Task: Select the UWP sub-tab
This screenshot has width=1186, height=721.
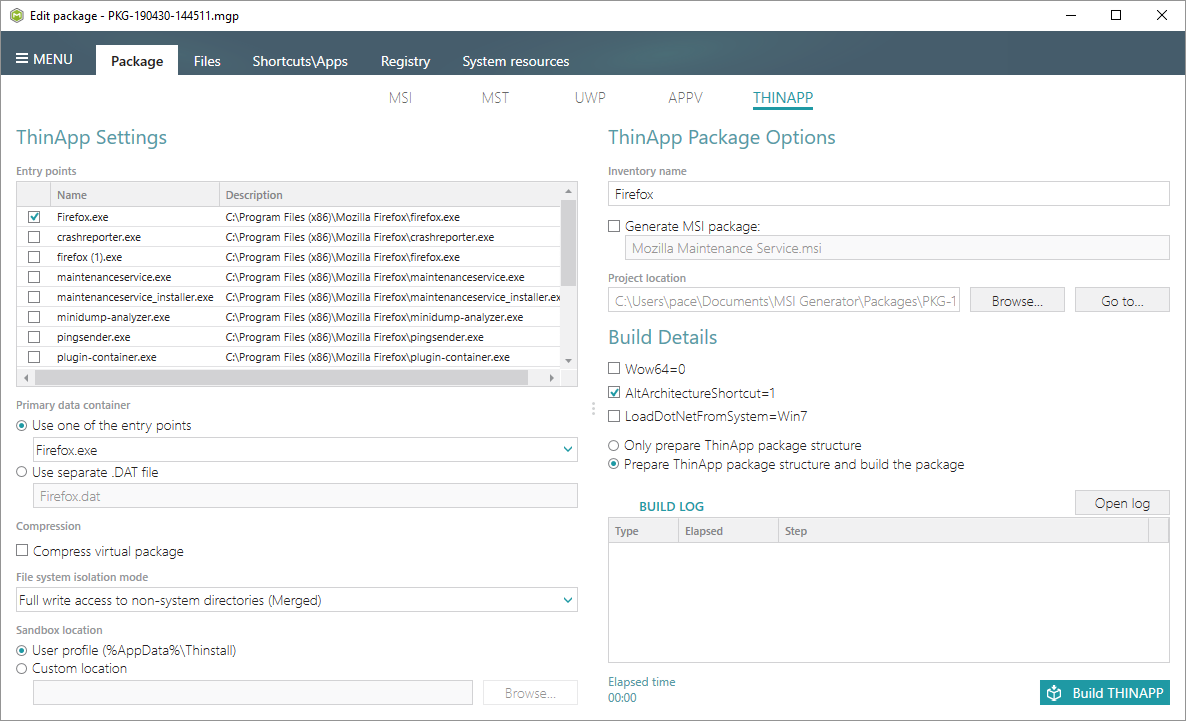Action: point(590,98)
